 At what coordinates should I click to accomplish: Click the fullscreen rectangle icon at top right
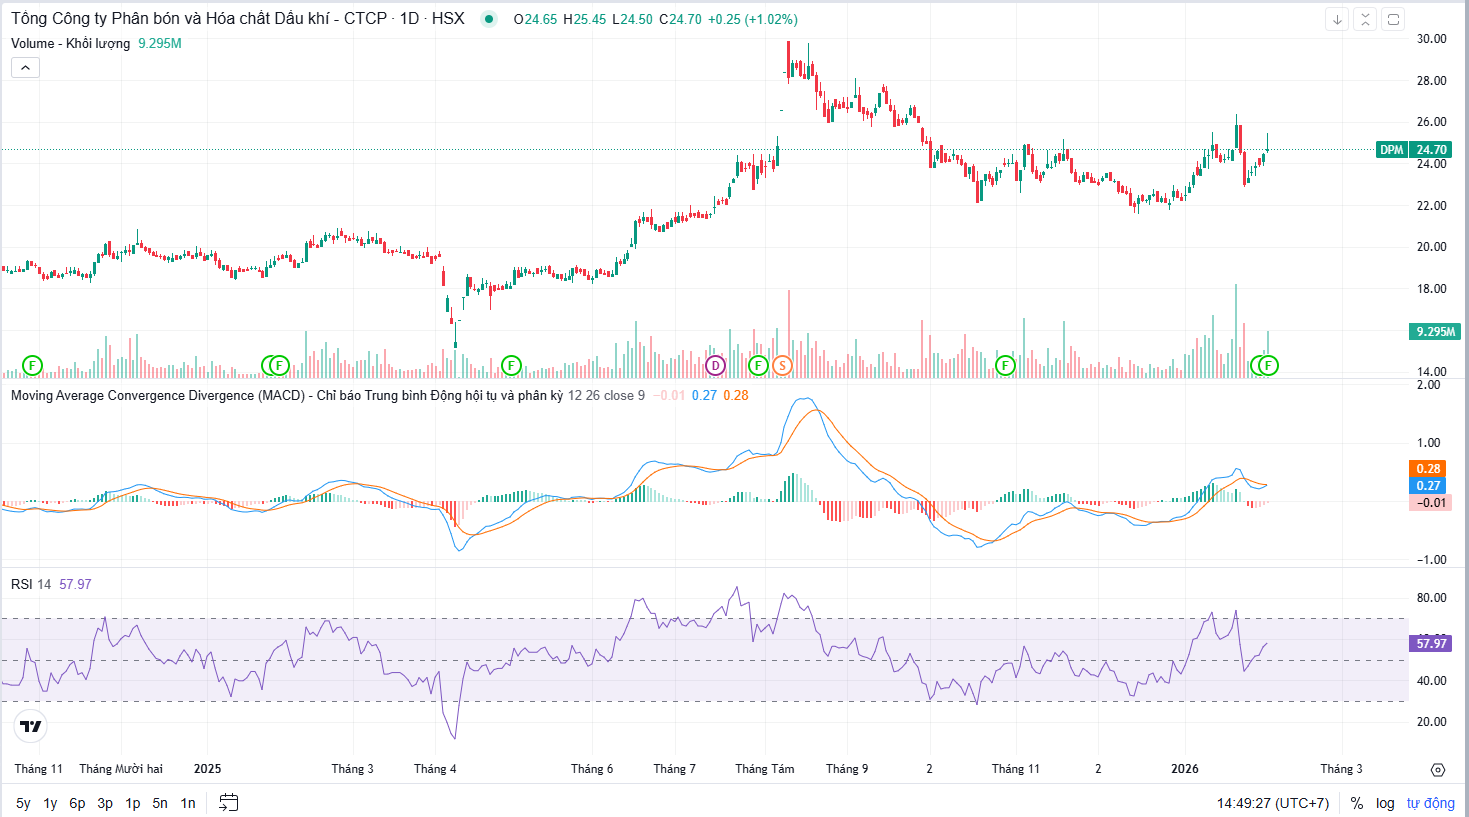[1393, 19]
